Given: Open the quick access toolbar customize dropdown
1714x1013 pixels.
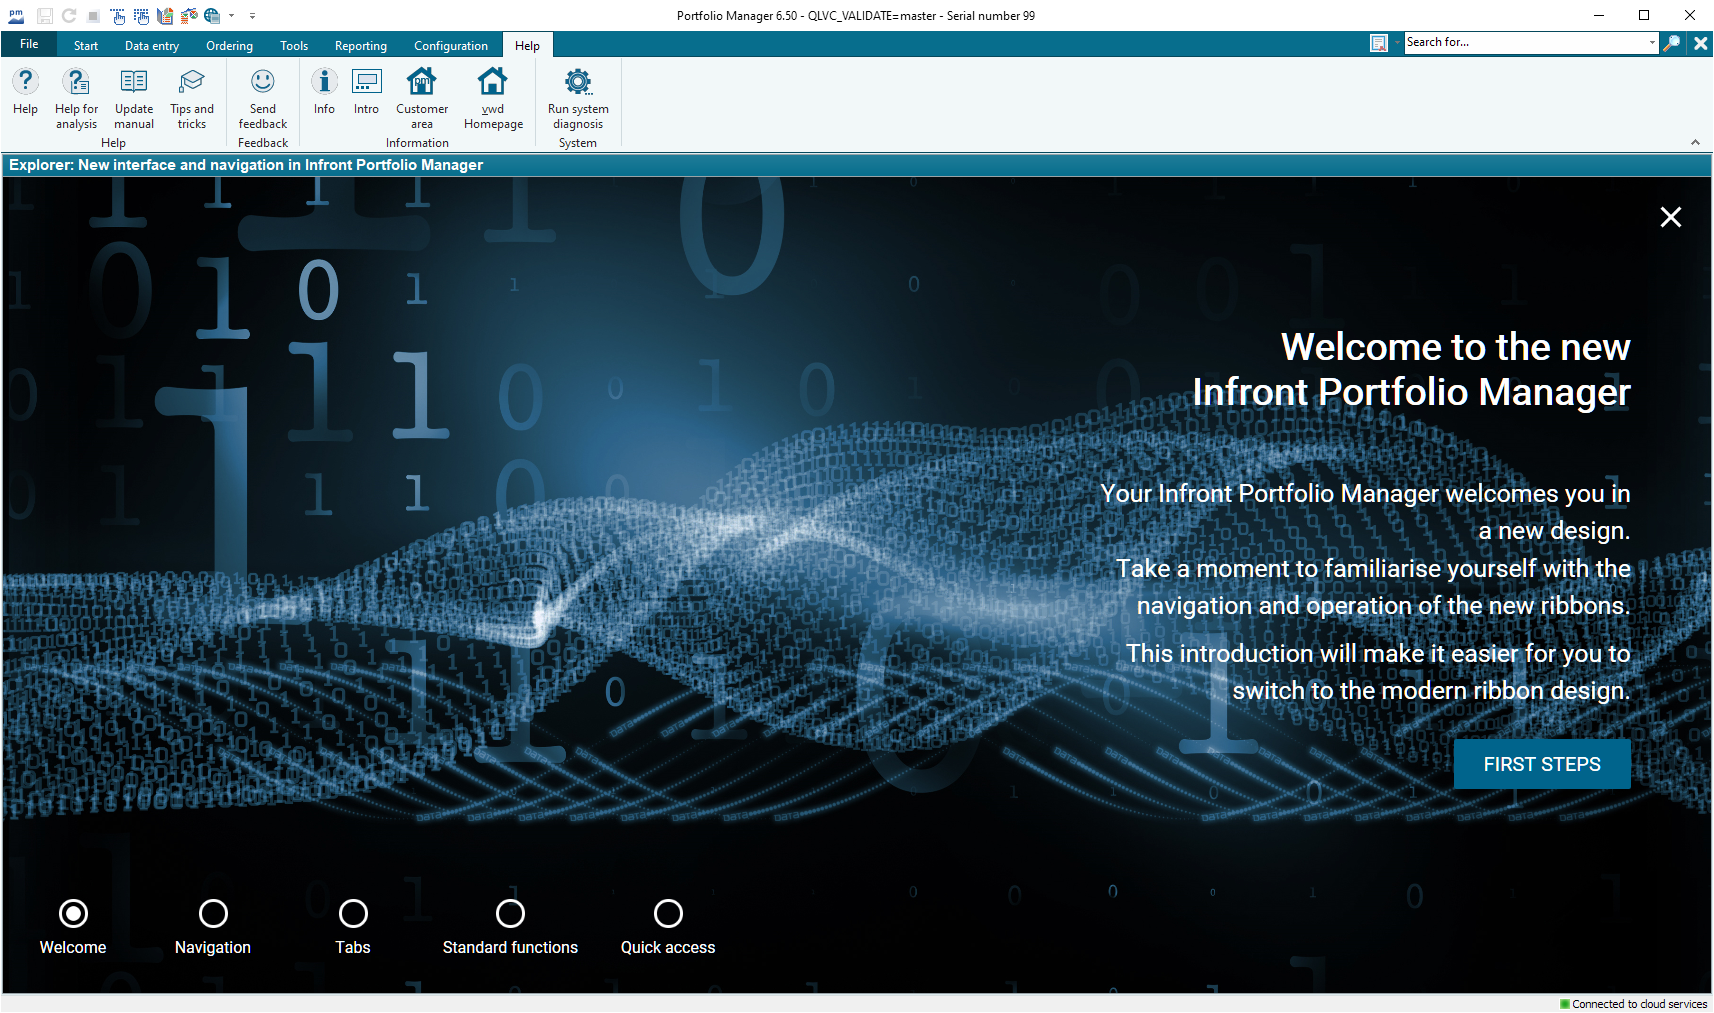Looking at the screenshot, I should [x=252, y=16].
